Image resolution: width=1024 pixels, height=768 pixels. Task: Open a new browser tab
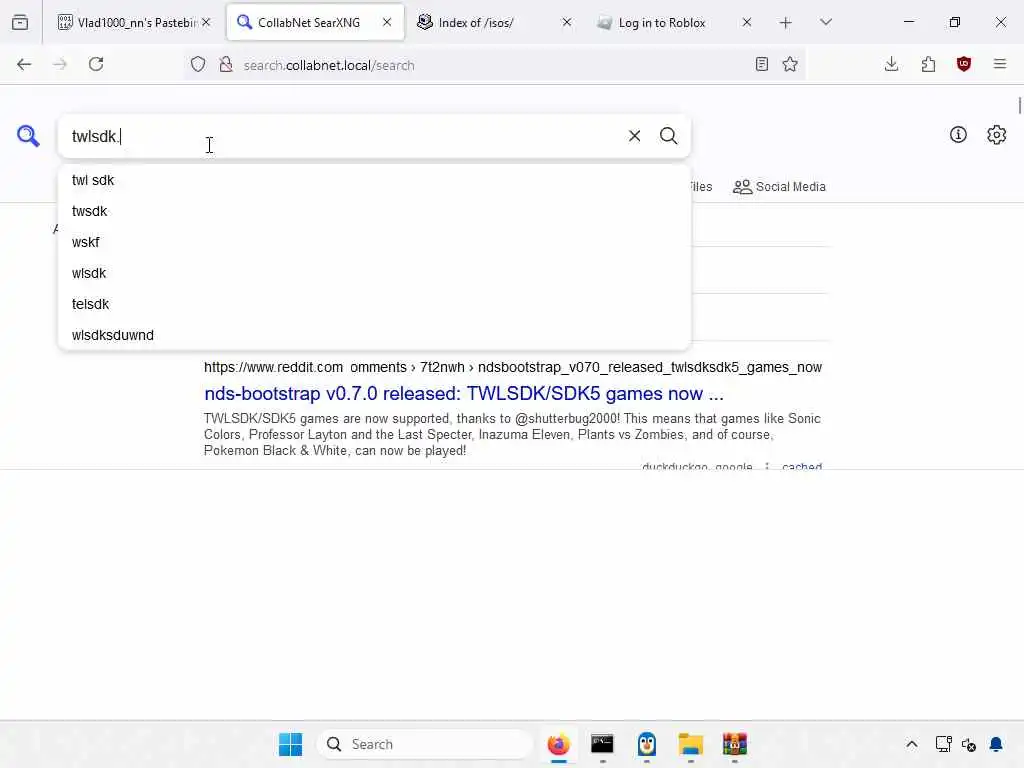point(786,23)
